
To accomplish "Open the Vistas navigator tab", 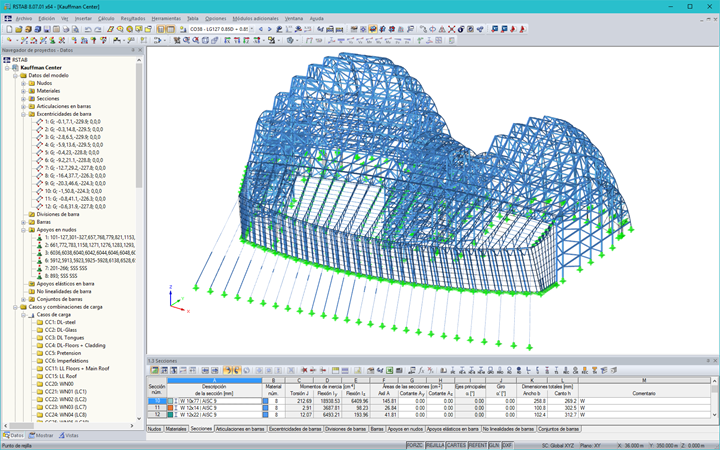I will click(68, 435).
